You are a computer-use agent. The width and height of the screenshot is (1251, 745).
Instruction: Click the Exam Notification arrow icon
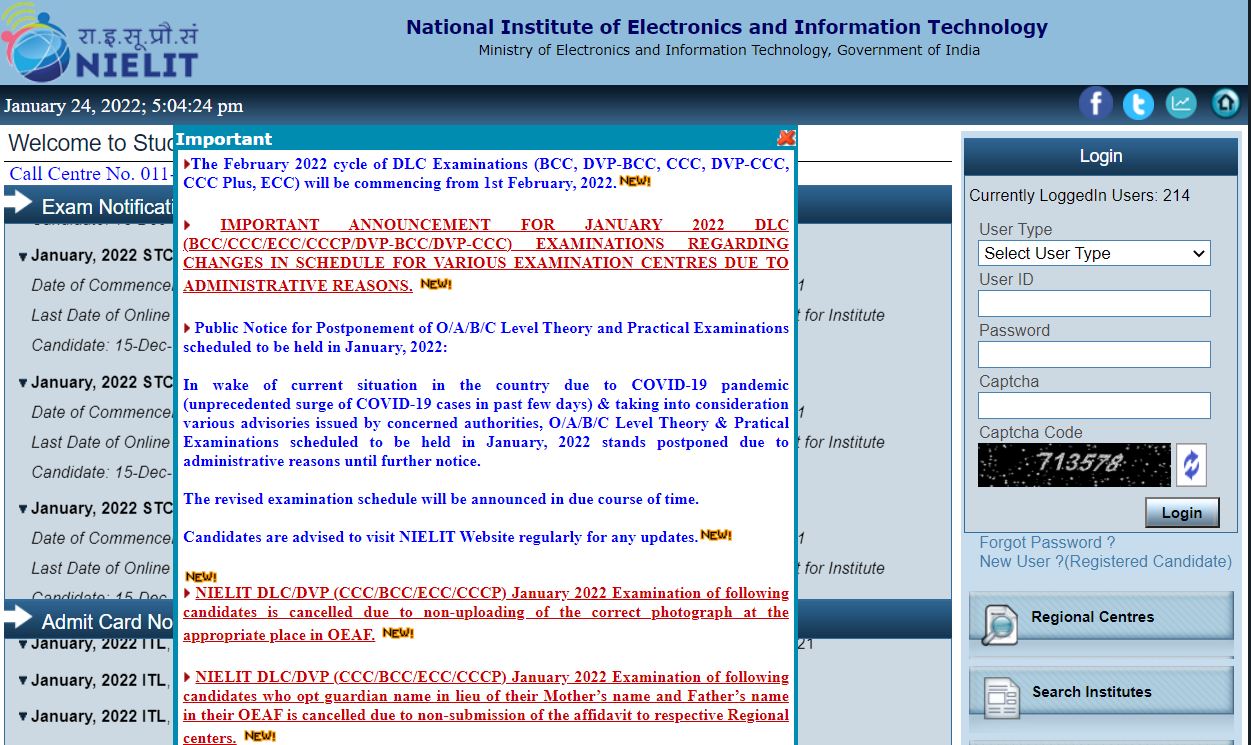point(18,204)
